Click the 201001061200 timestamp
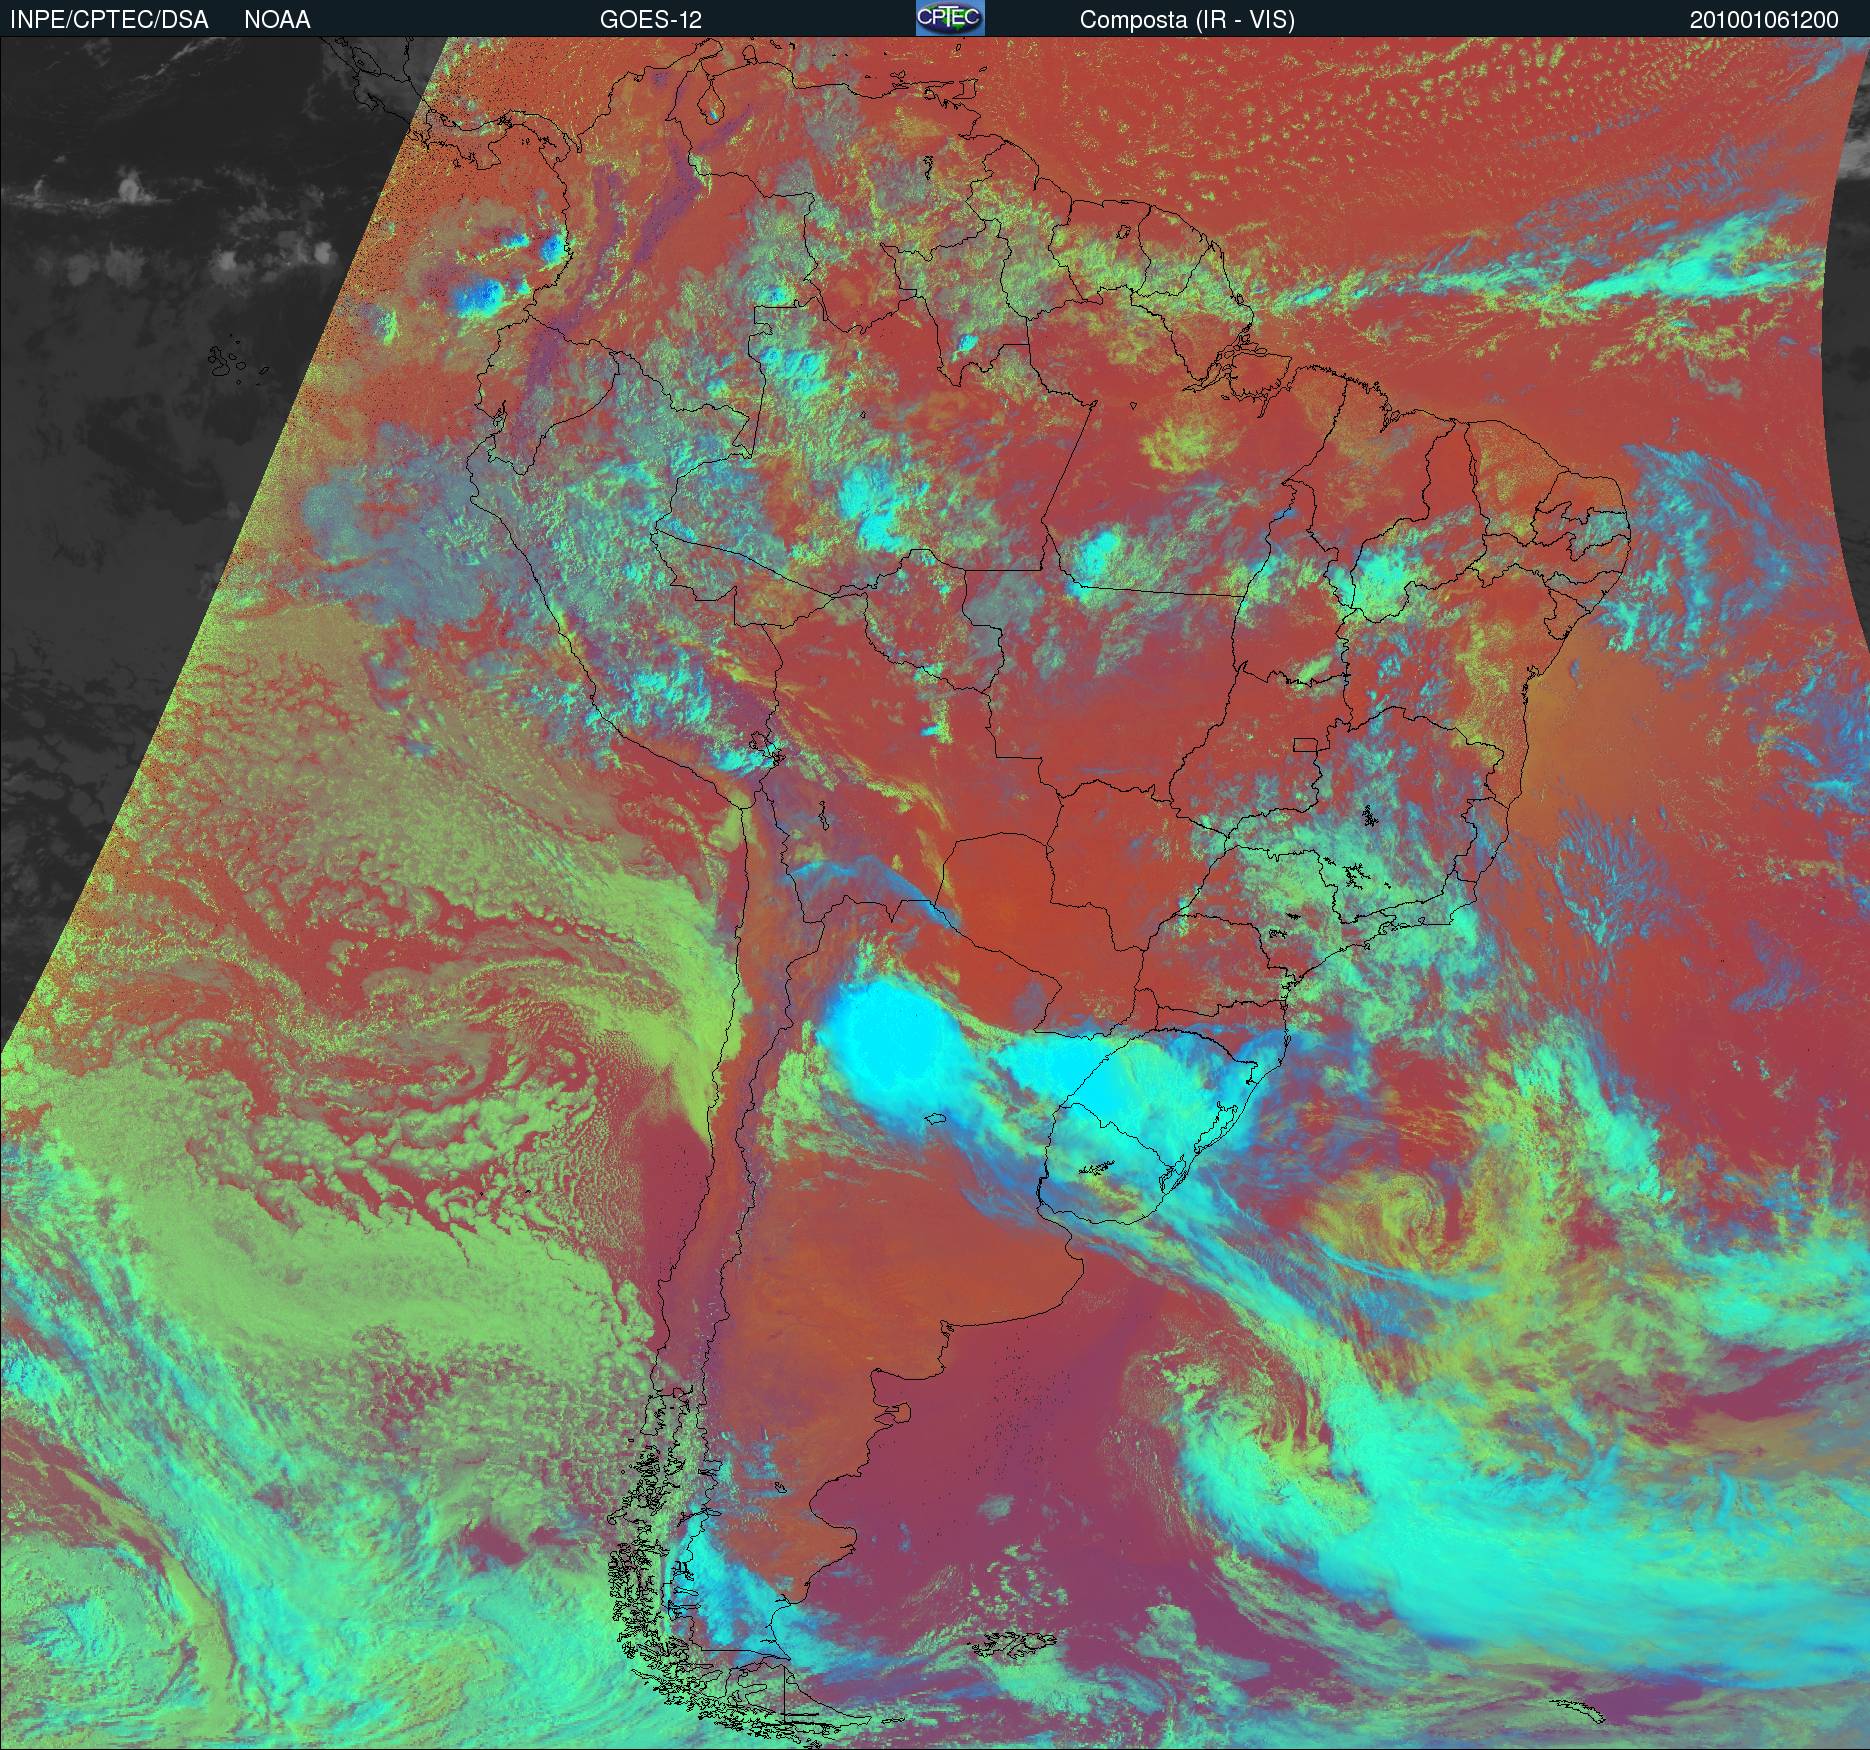 [x=1764, y=20]
